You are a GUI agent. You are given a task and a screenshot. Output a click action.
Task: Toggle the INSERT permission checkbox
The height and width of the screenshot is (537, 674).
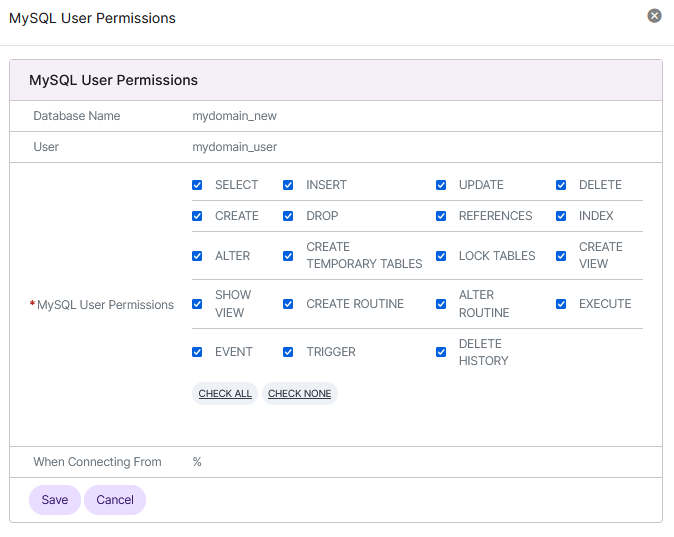288,185
